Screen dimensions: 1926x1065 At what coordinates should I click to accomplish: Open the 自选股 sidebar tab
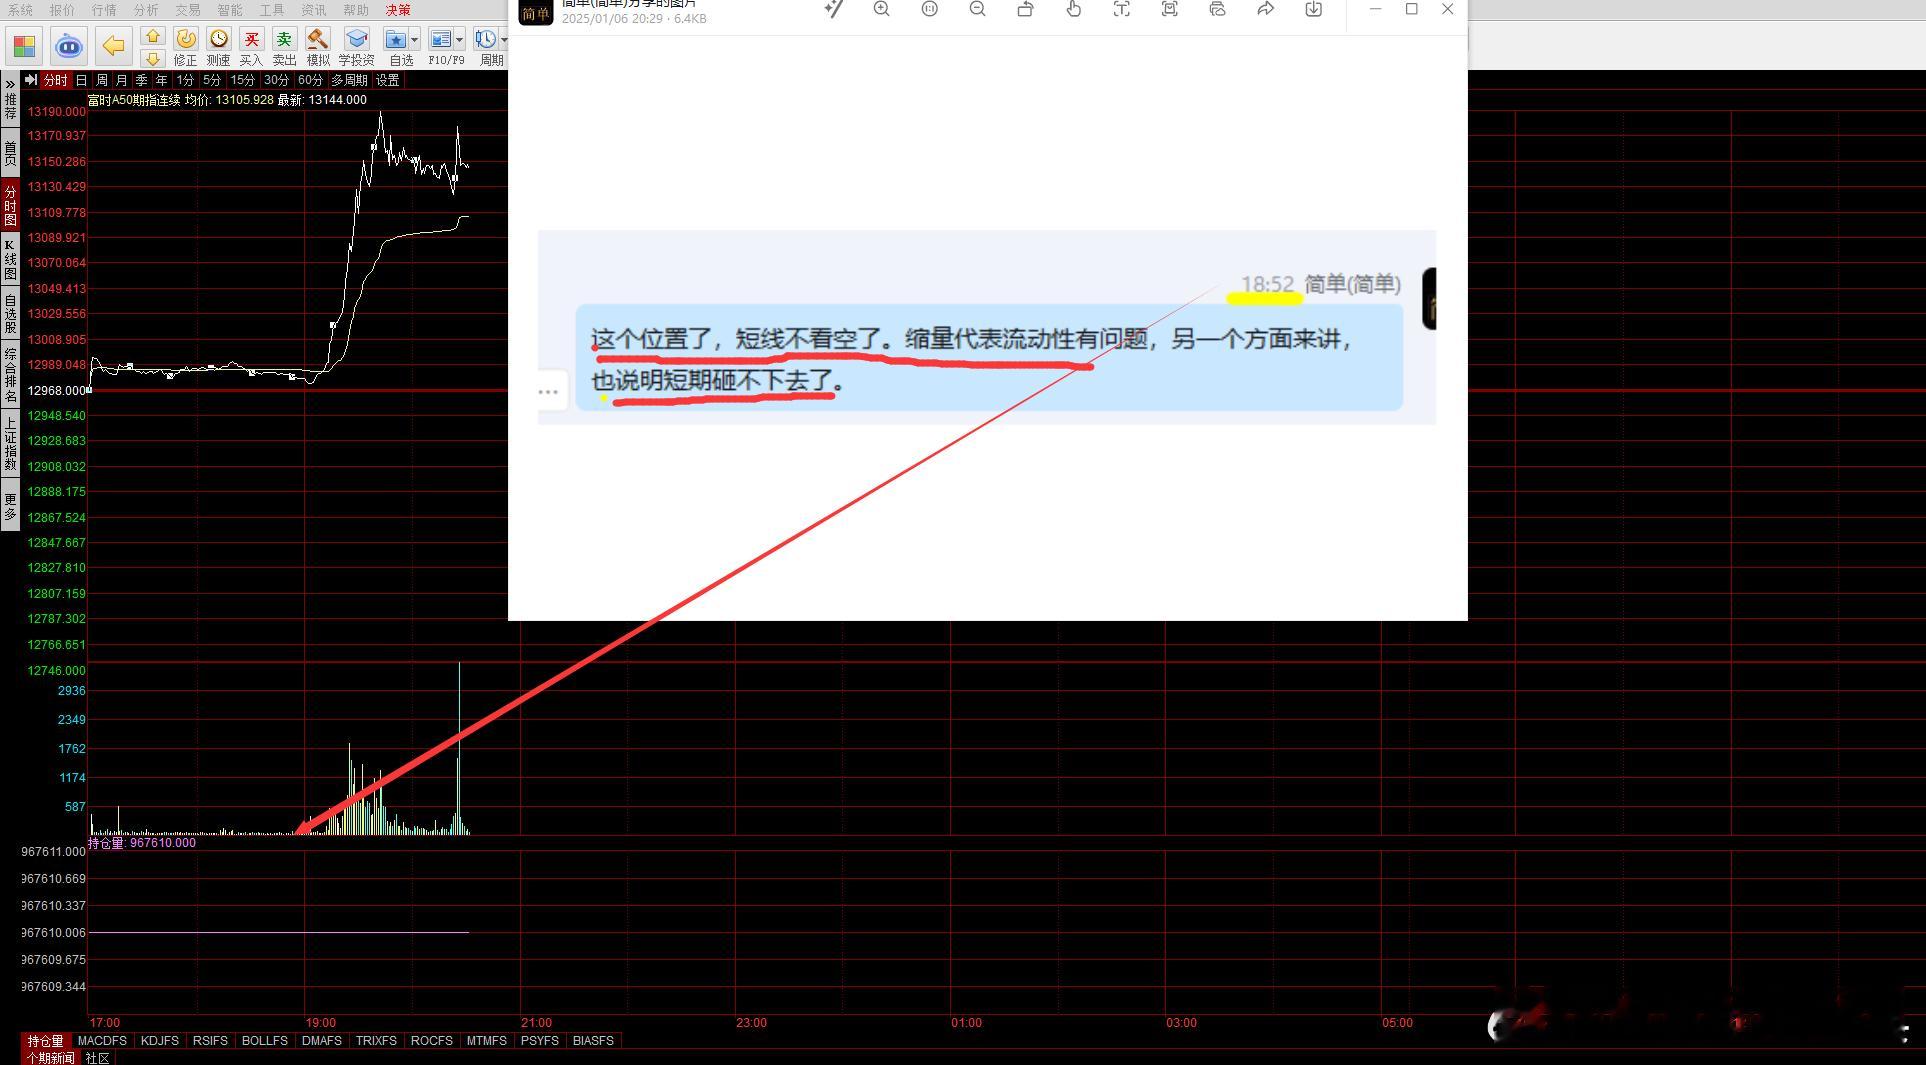click(10, 314)
